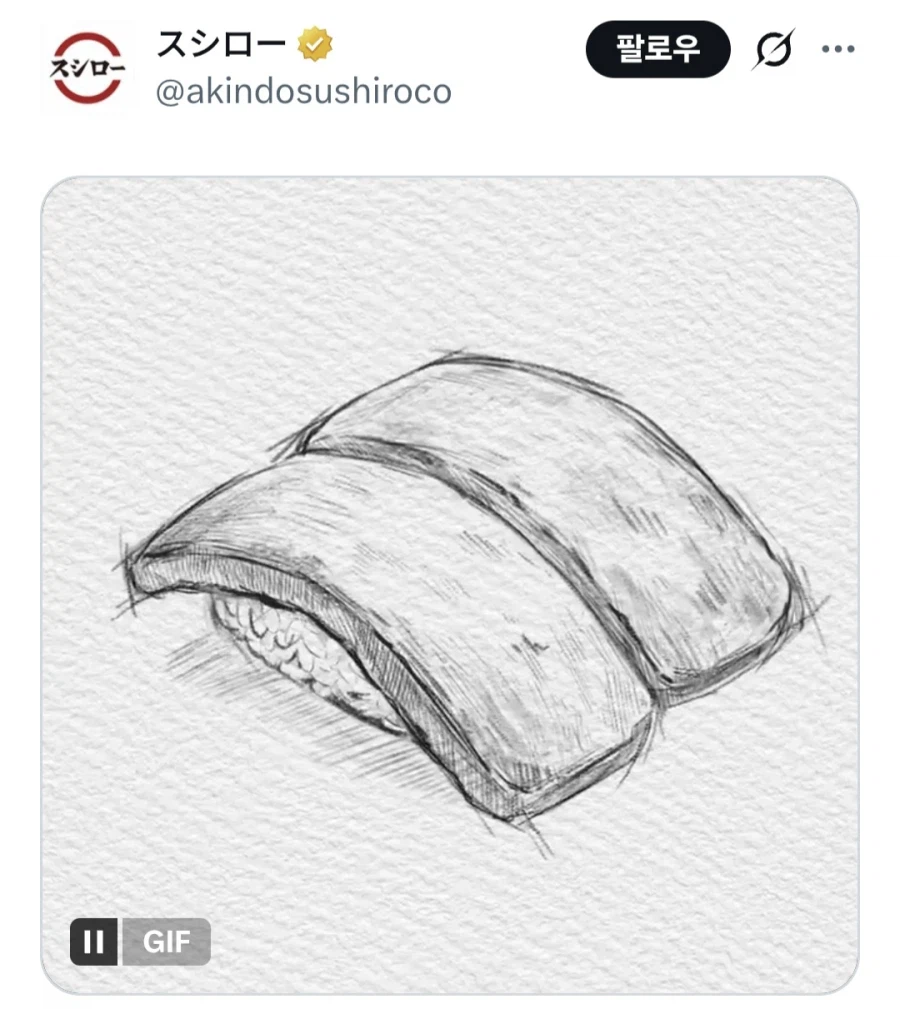Ask Grok about this post
The width and height of the screenshot is (900, 1009).
773,49
